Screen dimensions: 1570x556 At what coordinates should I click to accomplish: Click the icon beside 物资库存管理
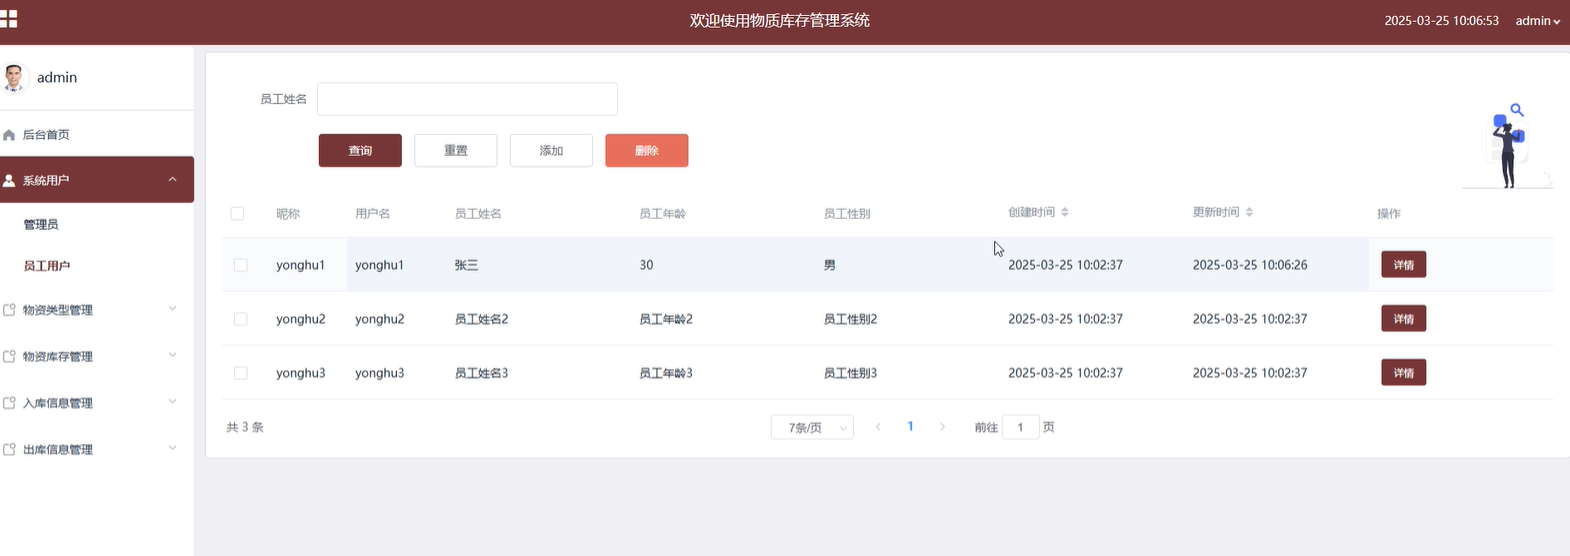point(9,357)
